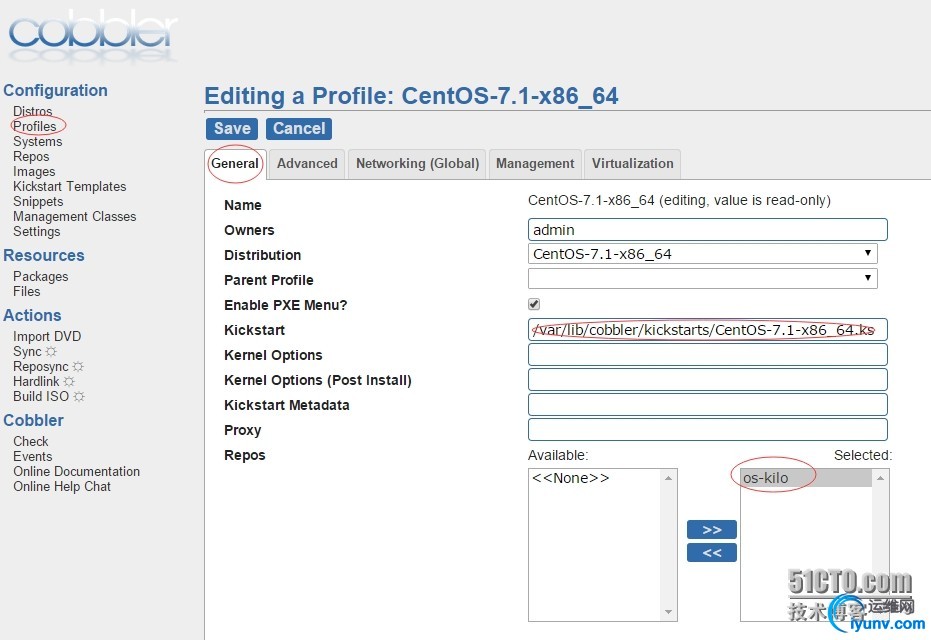Screen dimensions: 931x640
Task: Click the gear icon next to Build ISO
Action: click(x=79, y=396)
